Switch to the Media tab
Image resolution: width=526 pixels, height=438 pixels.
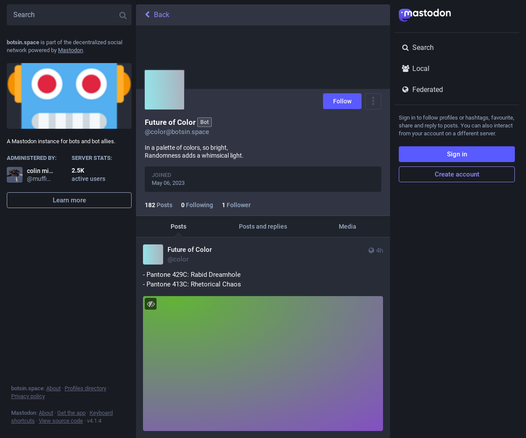click(x=347, y=226)
